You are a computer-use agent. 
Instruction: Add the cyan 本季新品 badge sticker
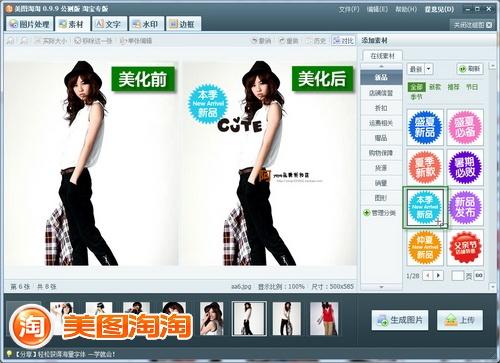tap(425, 207)
